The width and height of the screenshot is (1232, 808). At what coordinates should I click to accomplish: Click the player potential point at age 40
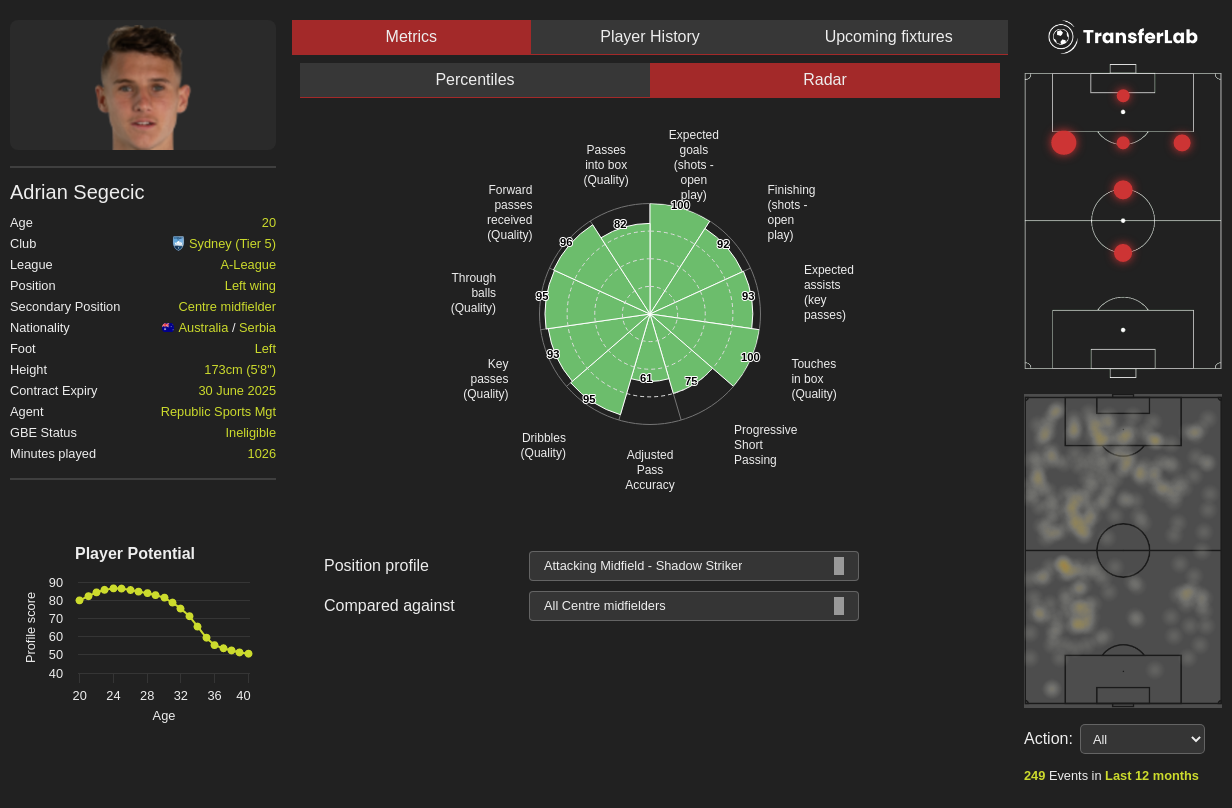tap(248, 654)
